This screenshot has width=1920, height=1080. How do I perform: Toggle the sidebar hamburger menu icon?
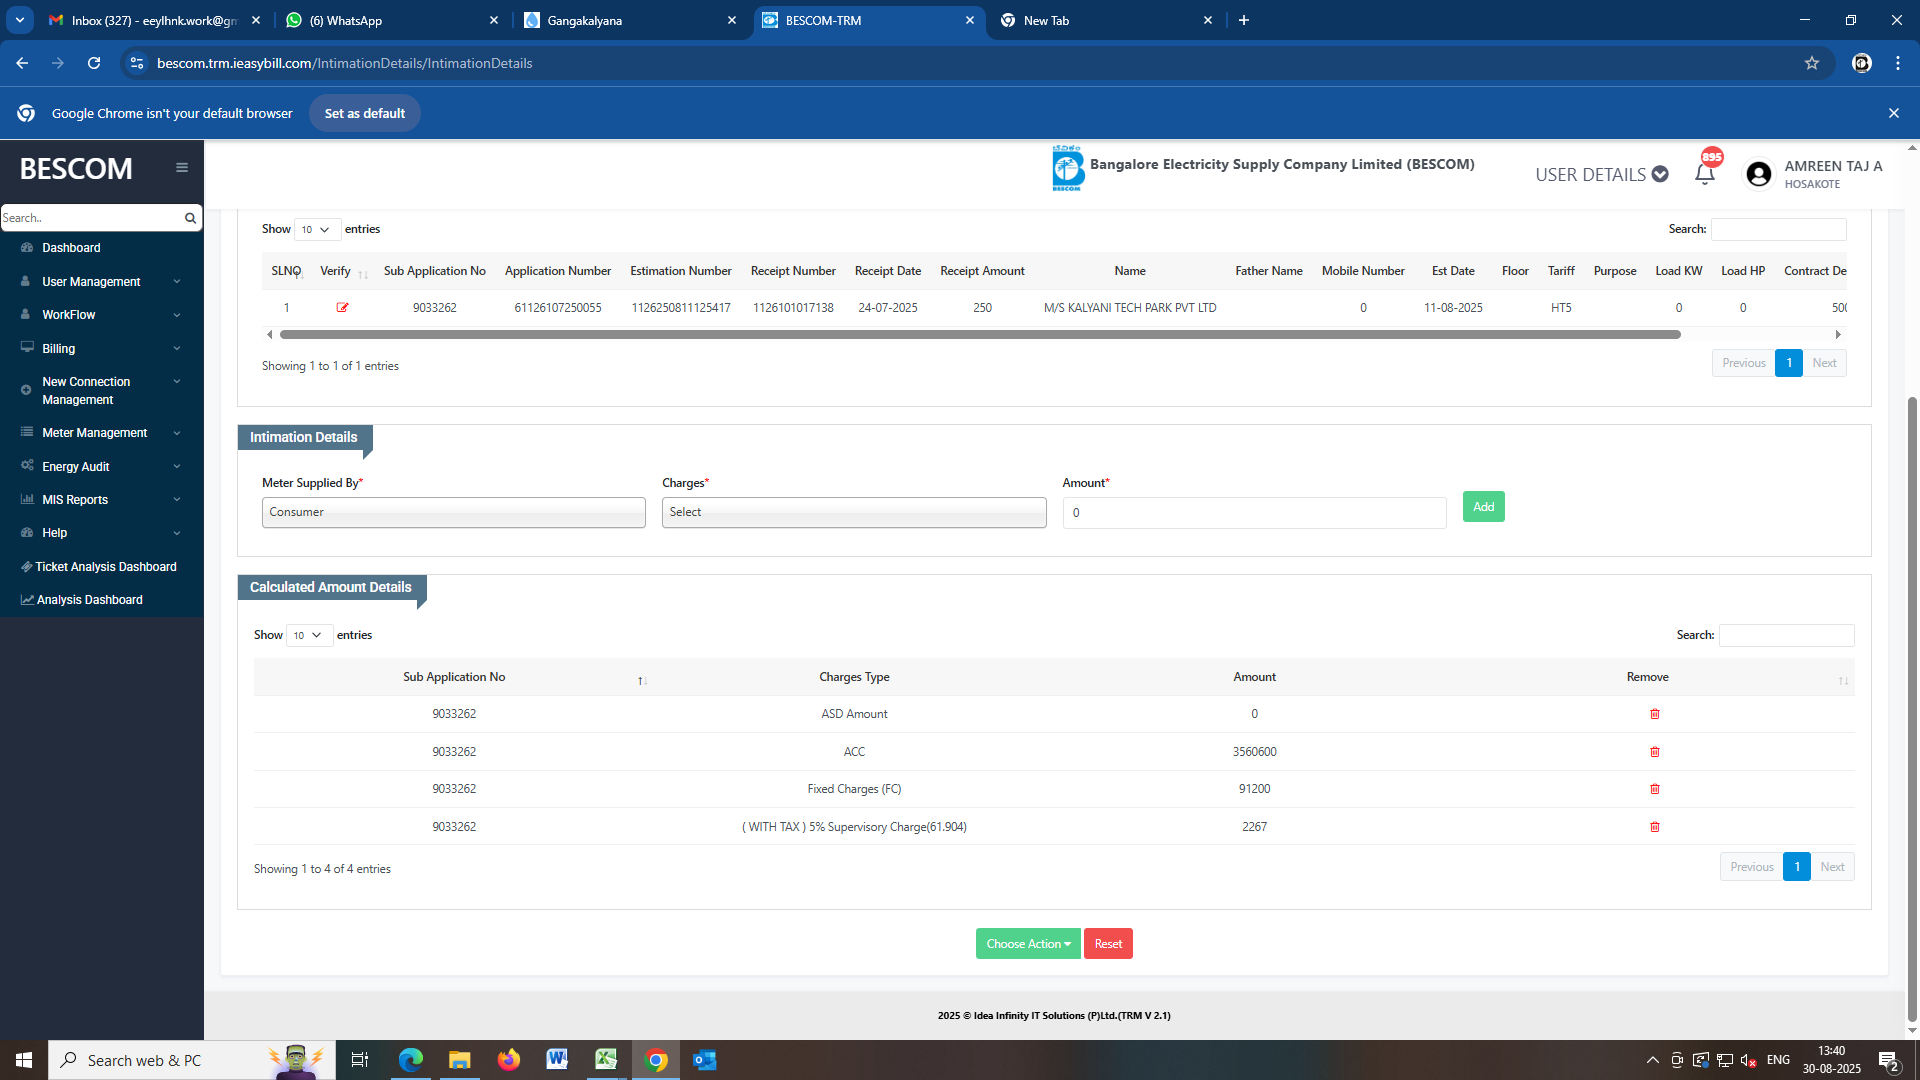pyautogui.click(x=182, y=168)
